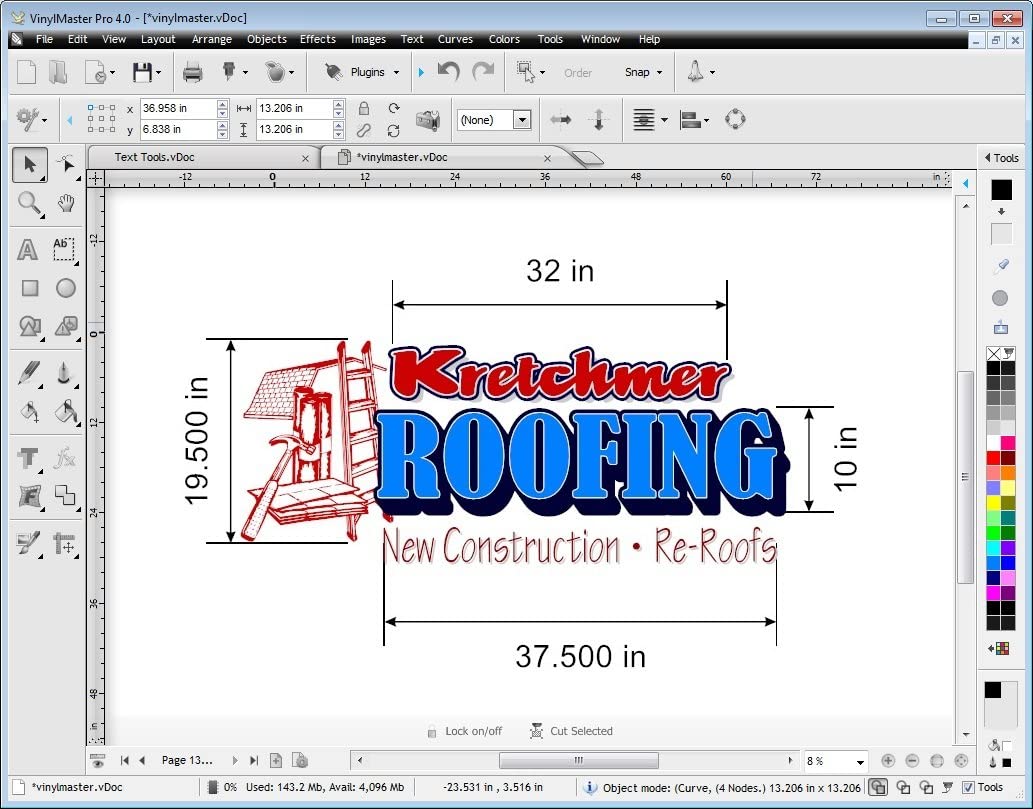
Task: Select the rectangle shape tool
Action: point(29,288)
